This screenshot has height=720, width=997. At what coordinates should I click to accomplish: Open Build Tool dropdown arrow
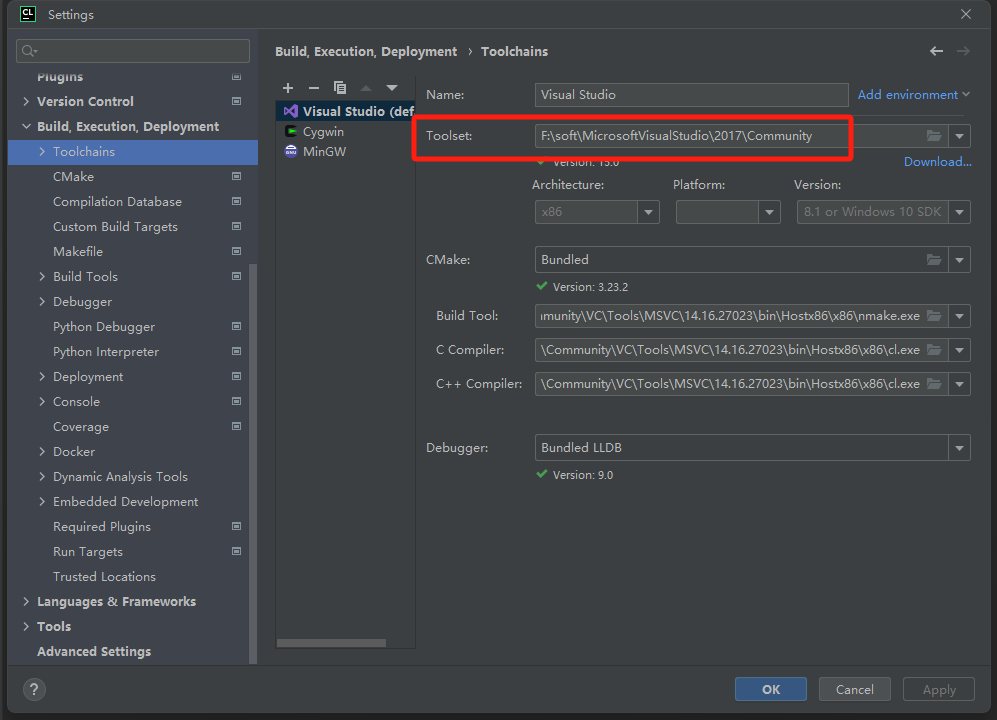[x=959, y=315]
